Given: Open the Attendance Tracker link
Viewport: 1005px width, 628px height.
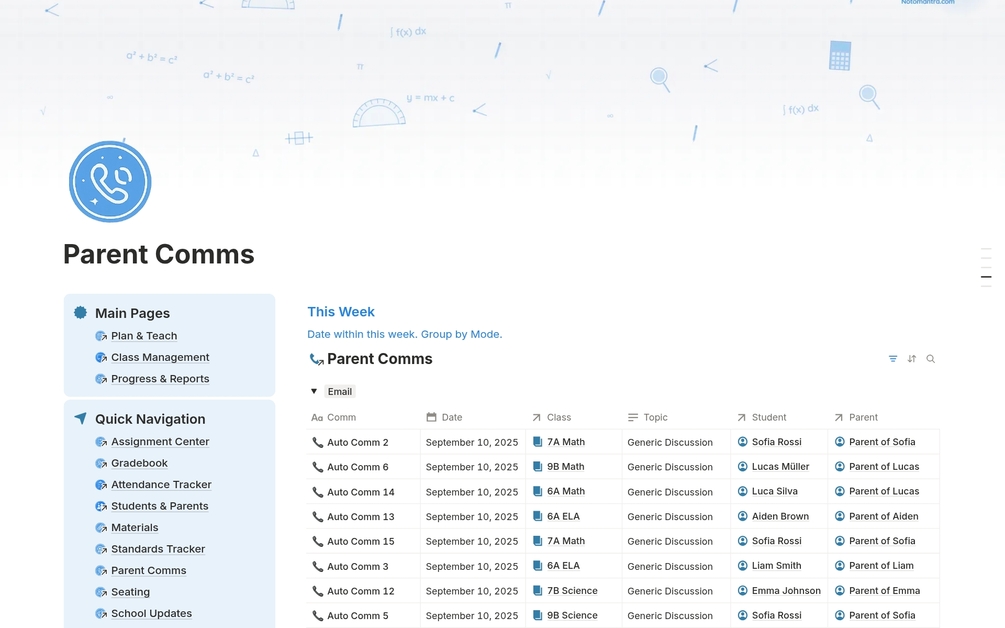Looking at the screenshot, I should tap(162, 484).
